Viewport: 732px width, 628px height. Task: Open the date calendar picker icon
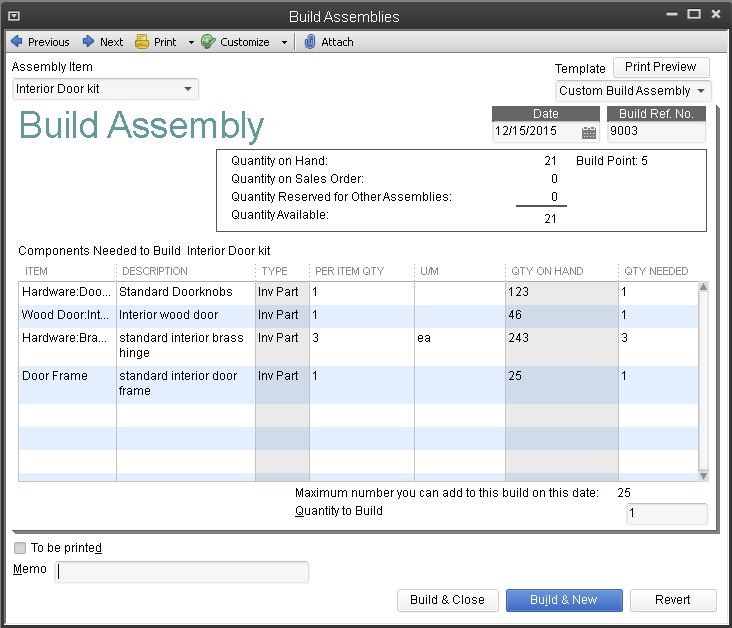(589, 133)
